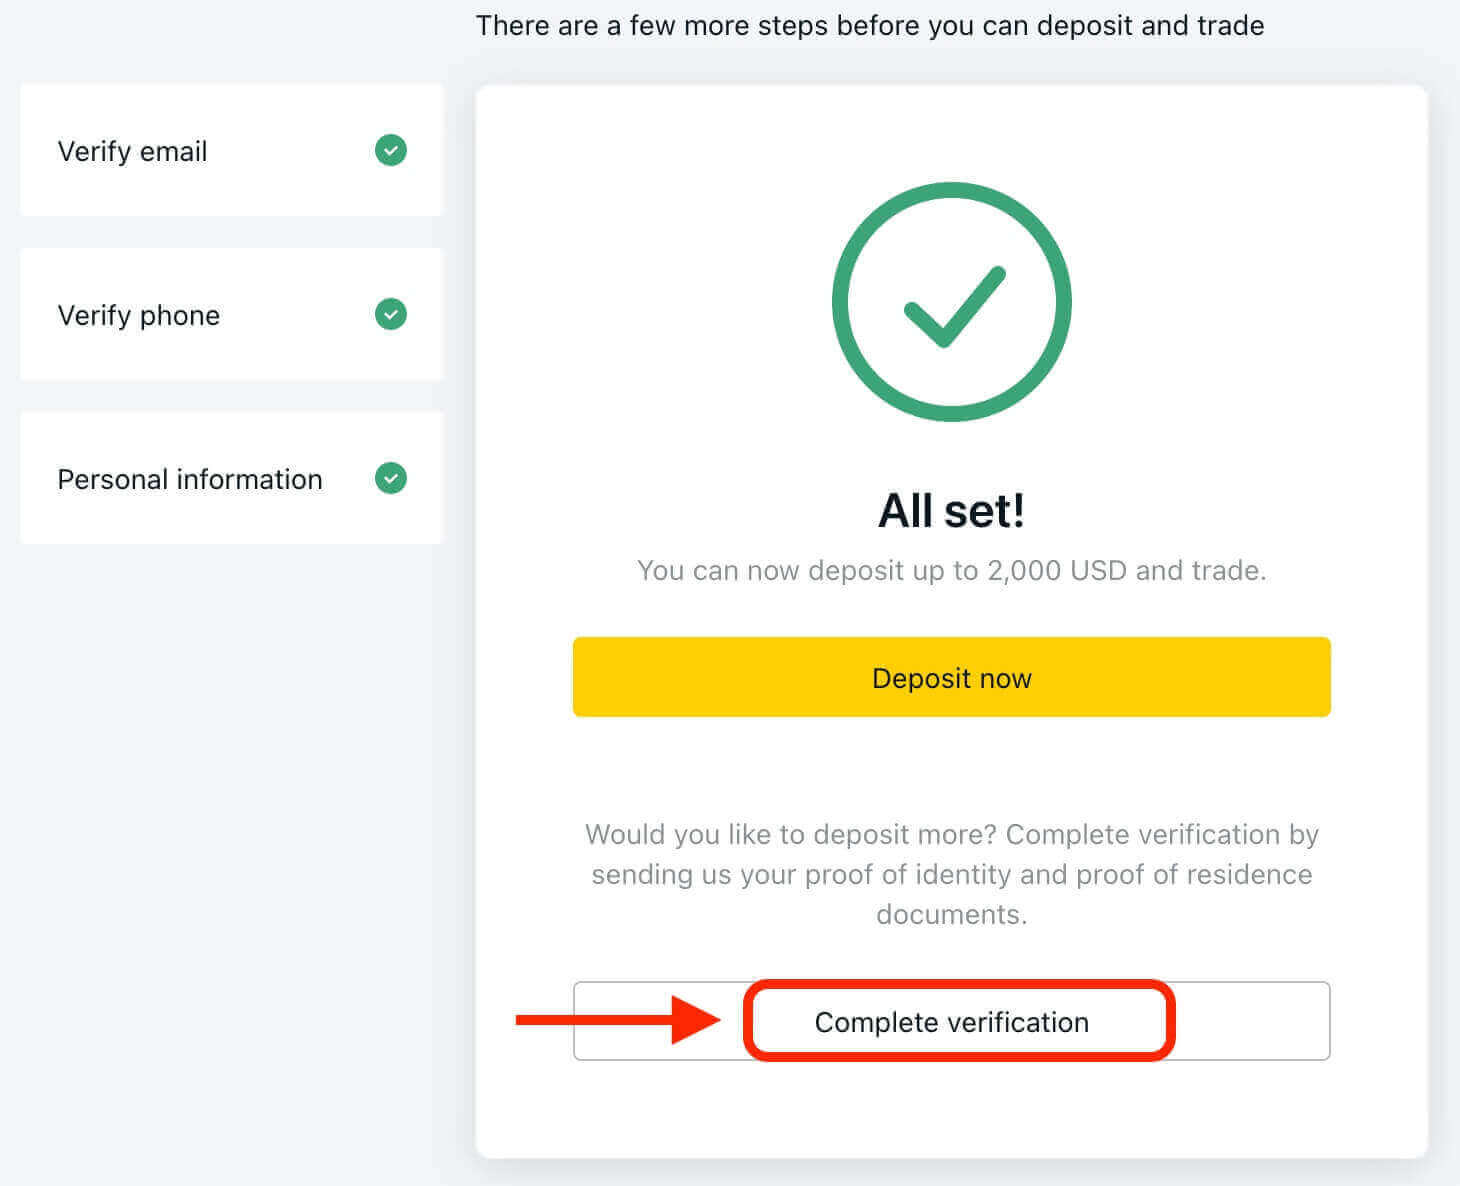The width and height of the screenshot is (1460, 1186).
Task: Click the "All set!" heading
Action: tap(951, 511)
